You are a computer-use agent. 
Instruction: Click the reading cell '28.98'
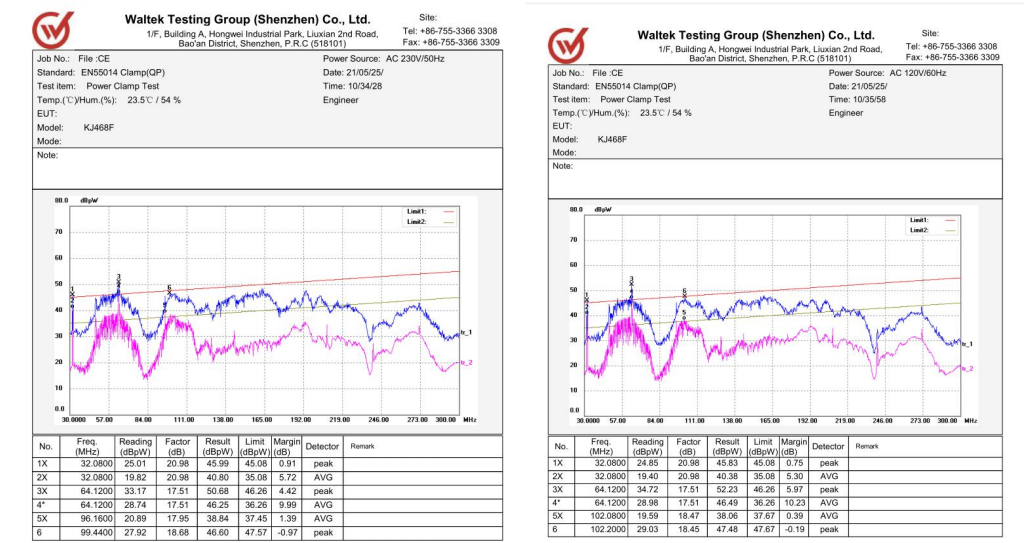pyautogui.click(x=650, y=503)
